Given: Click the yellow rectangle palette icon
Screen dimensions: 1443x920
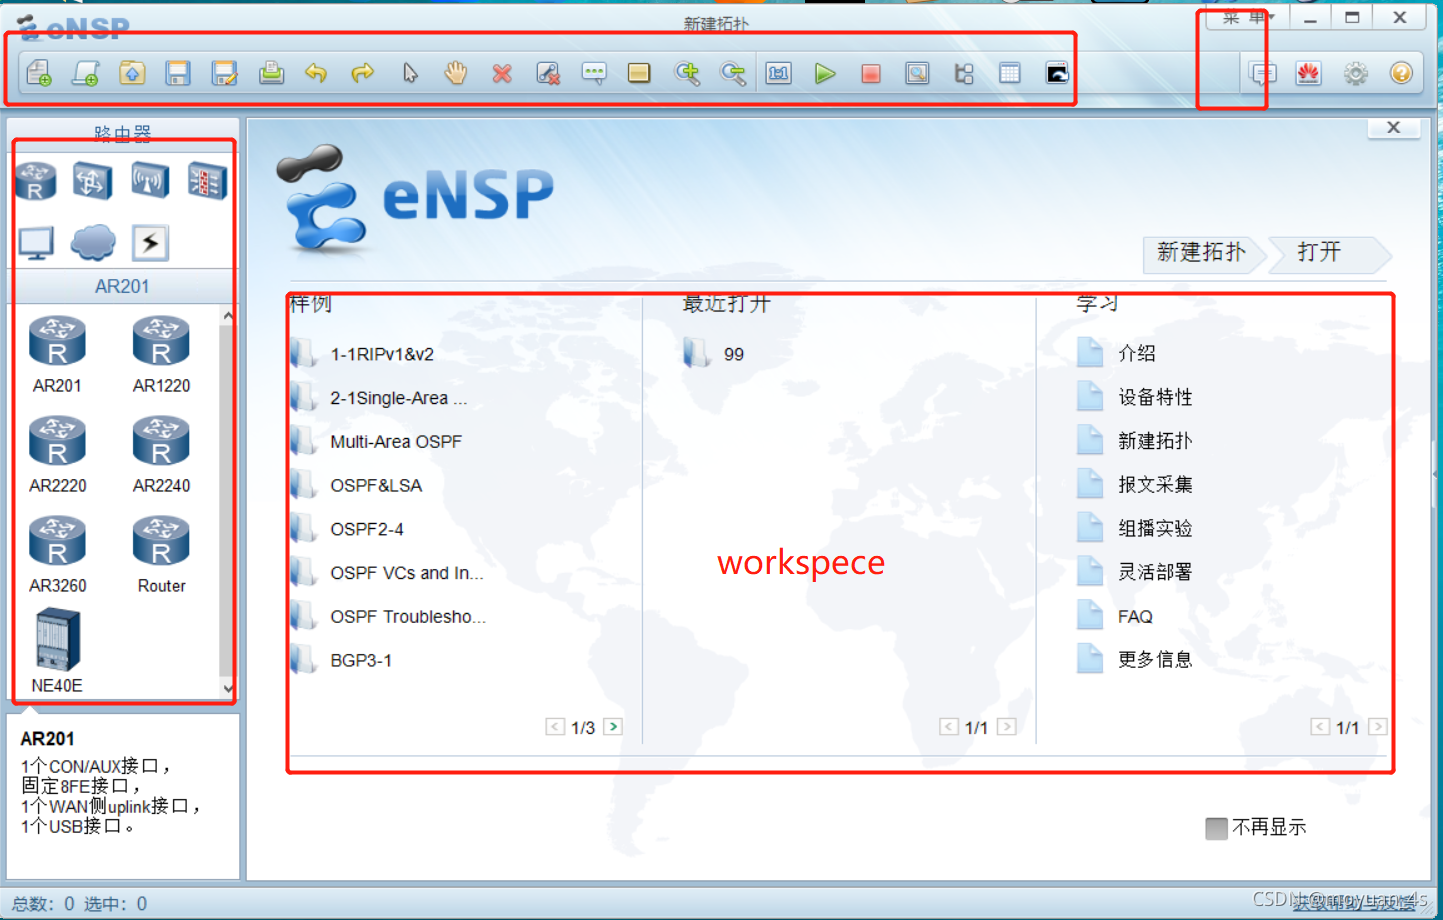Looking at the screenshot, I should (x=639, y=73).
